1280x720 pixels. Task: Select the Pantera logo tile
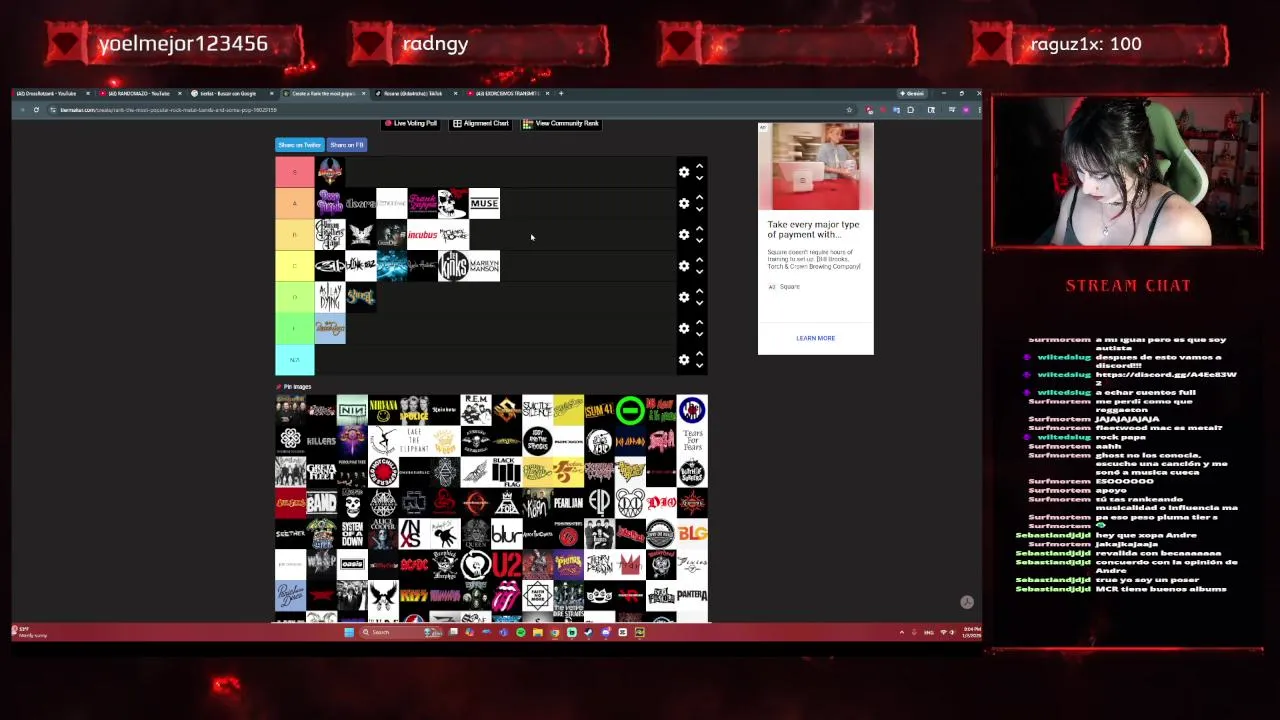click(x=692, y=595)
